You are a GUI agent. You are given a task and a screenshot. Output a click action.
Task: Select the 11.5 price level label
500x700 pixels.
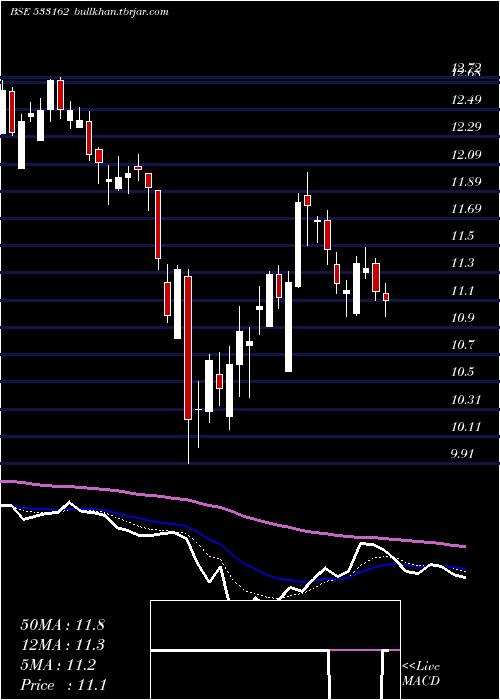[462, 236]
